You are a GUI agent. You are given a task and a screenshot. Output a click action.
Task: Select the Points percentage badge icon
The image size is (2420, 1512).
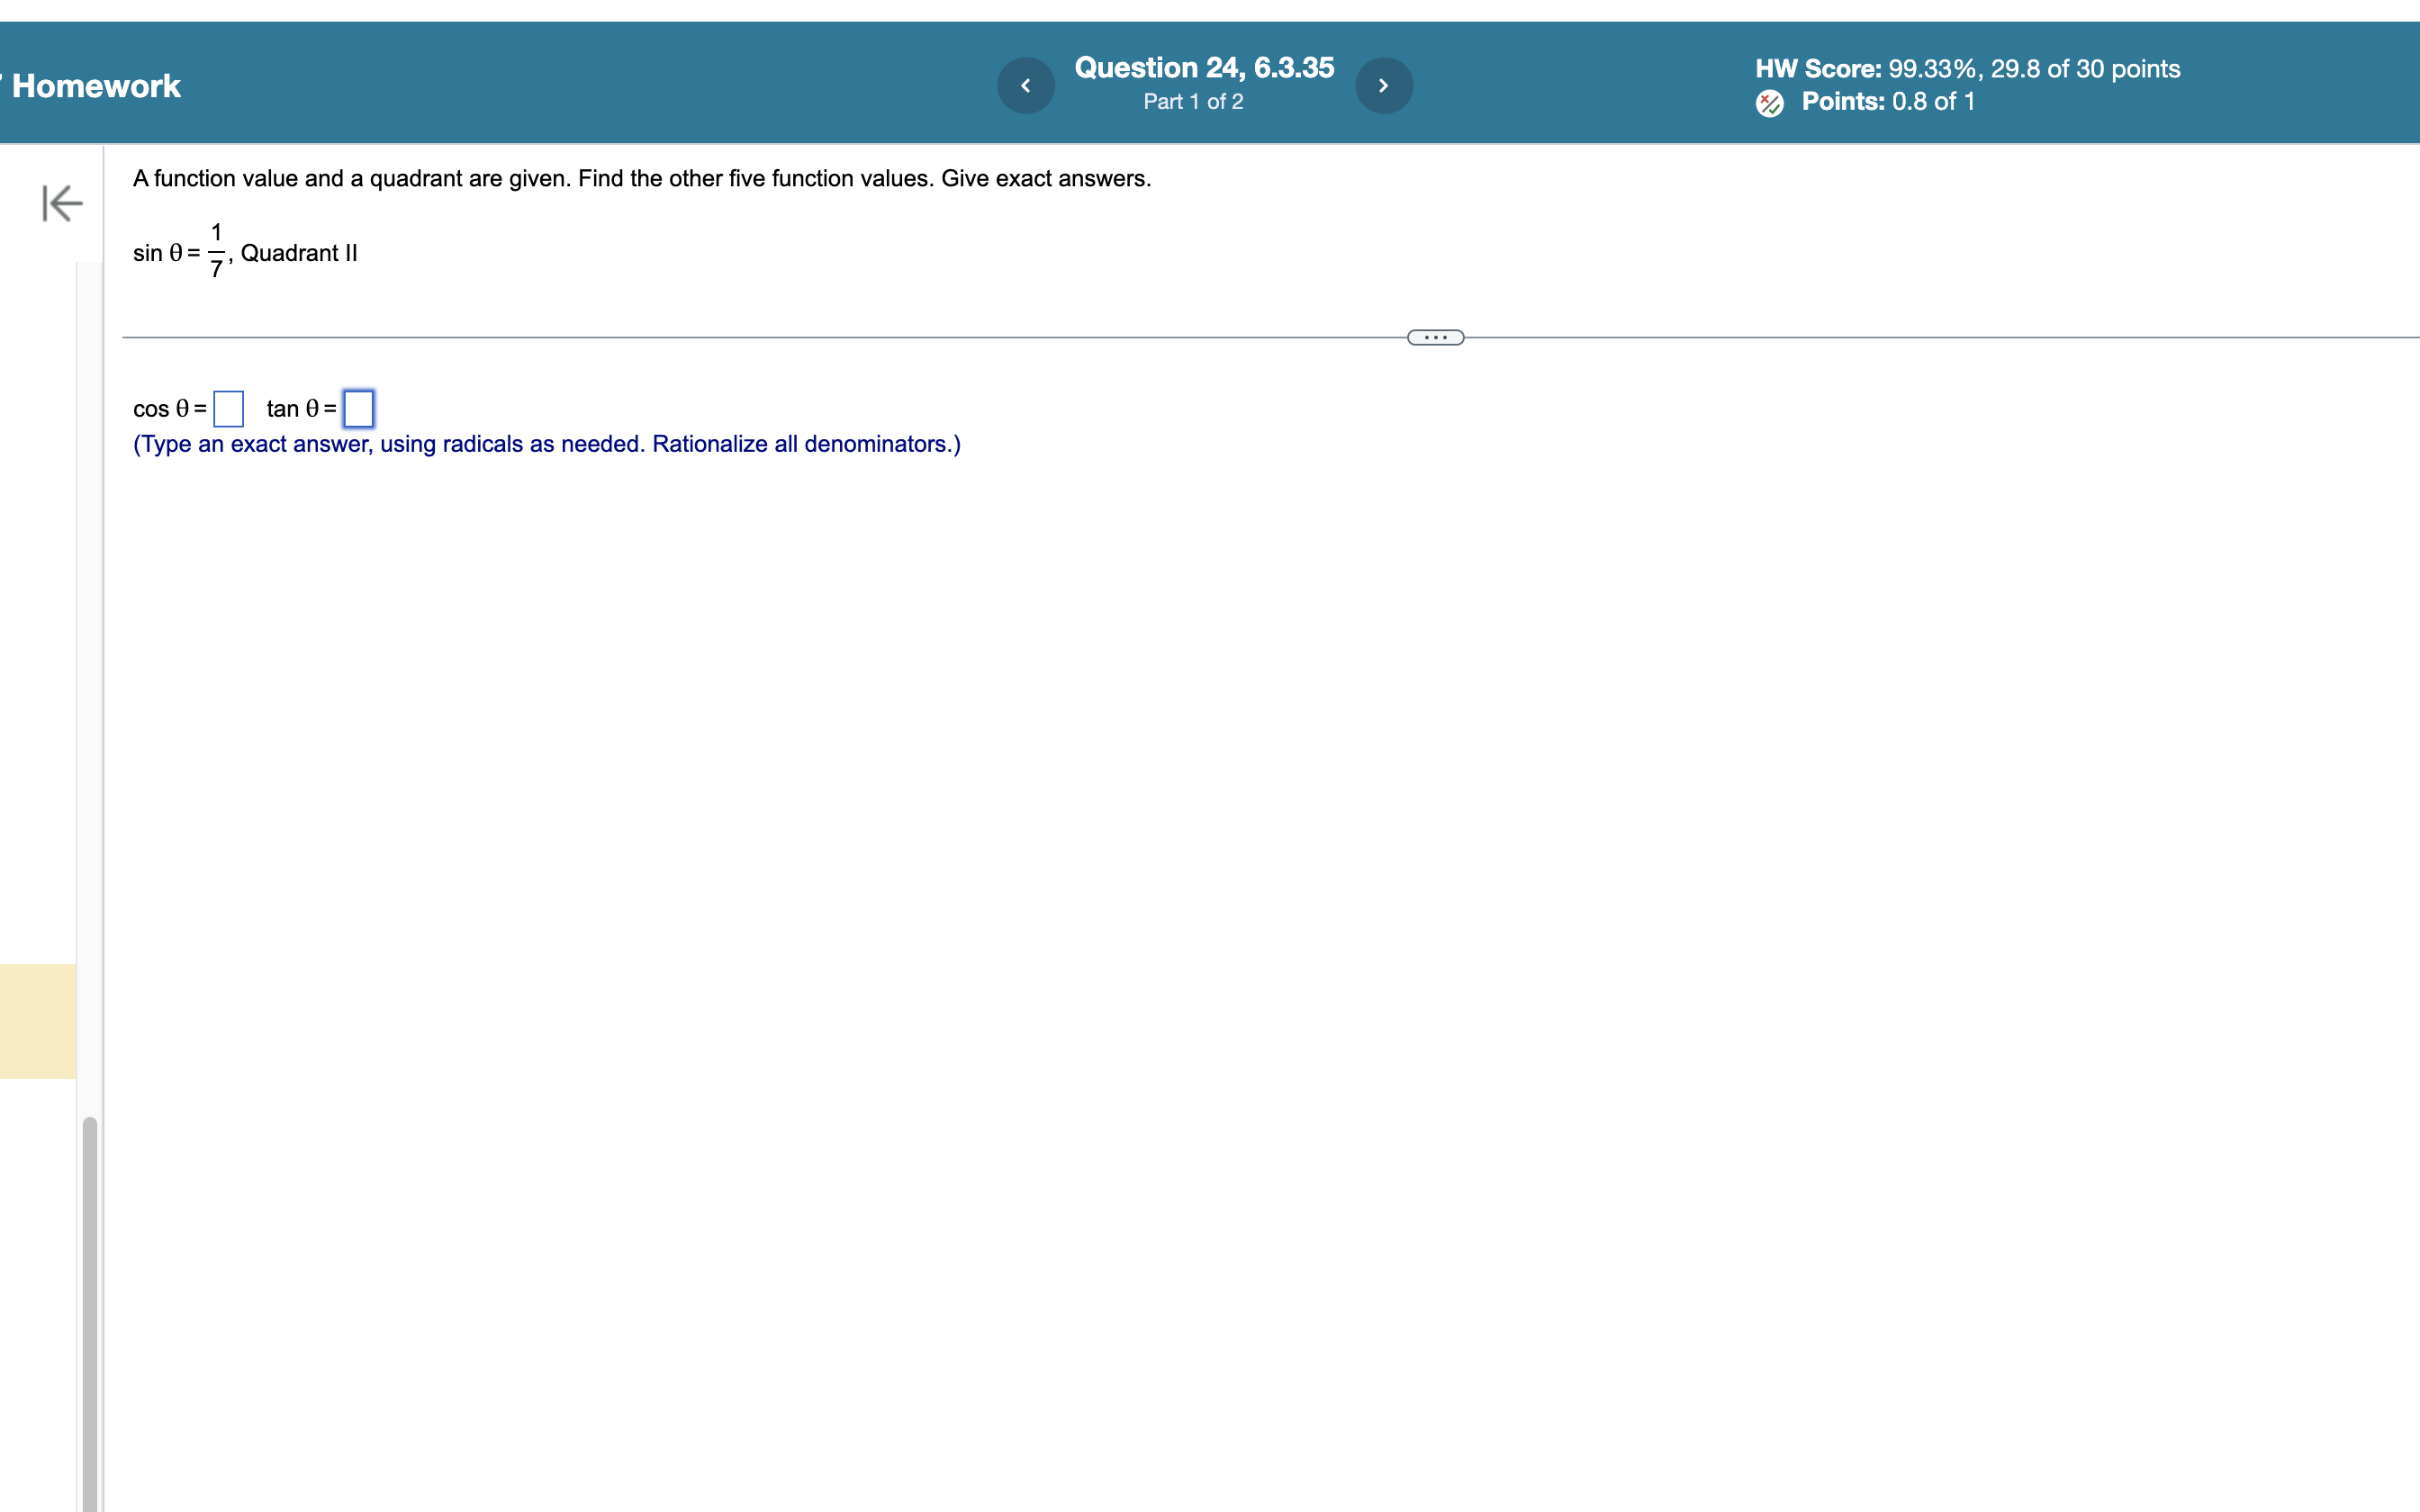click(1770, 101)
